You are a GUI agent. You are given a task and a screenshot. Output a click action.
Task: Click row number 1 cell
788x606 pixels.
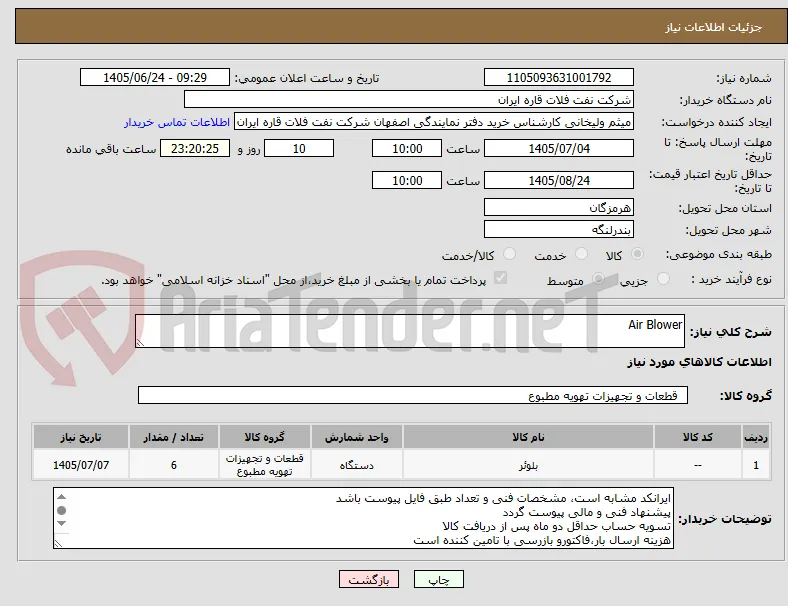pyautogui.click(x=756, y=465)
